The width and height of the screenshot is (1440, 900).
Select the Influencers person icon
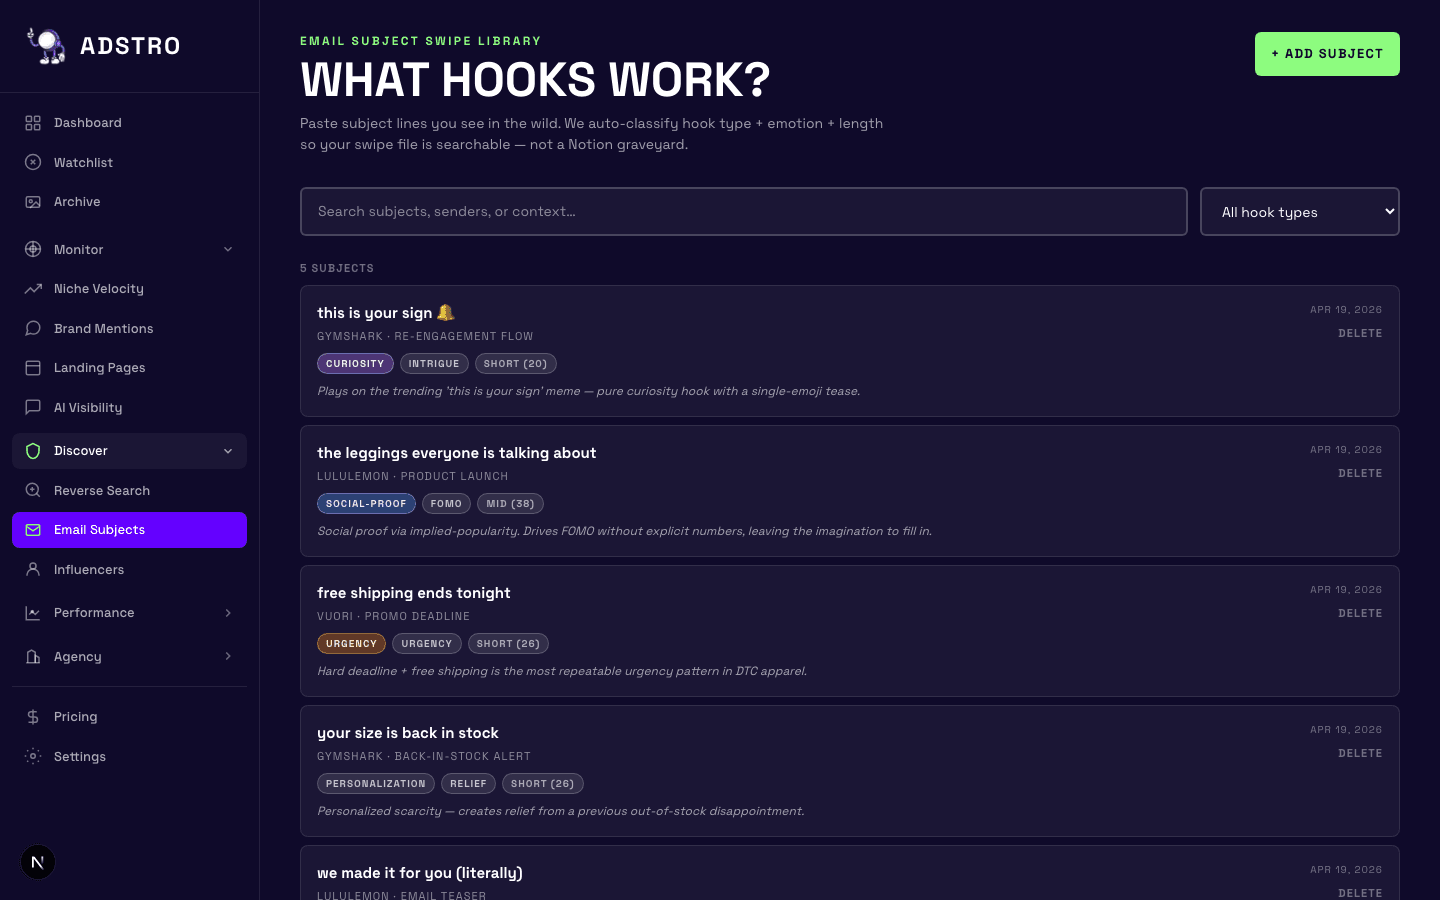click(x=33, y=569)
